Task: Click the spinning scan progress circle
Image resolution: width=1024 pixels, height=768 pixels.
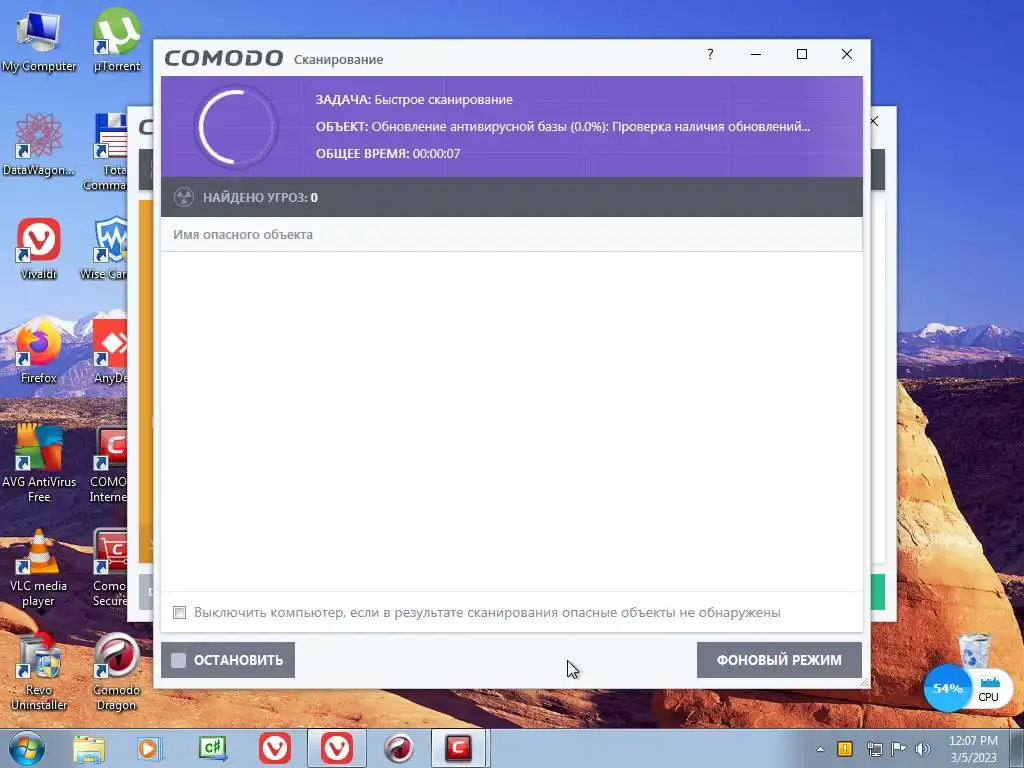Action: pos(236,127)
